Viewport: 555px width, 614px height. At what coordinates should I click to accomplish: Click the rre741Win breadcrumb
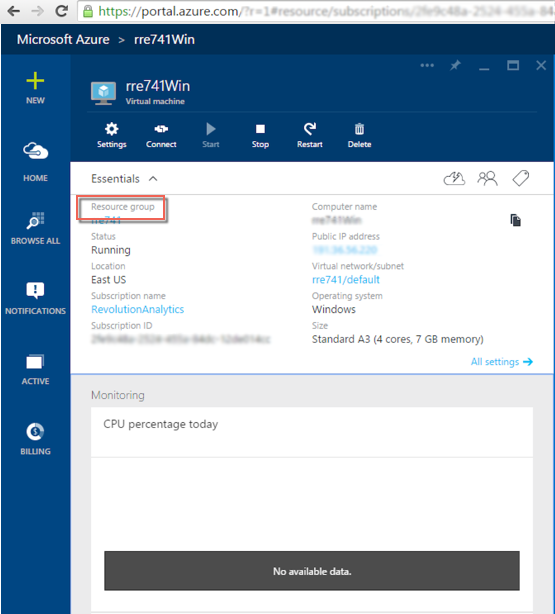click(x=164, y=40)
